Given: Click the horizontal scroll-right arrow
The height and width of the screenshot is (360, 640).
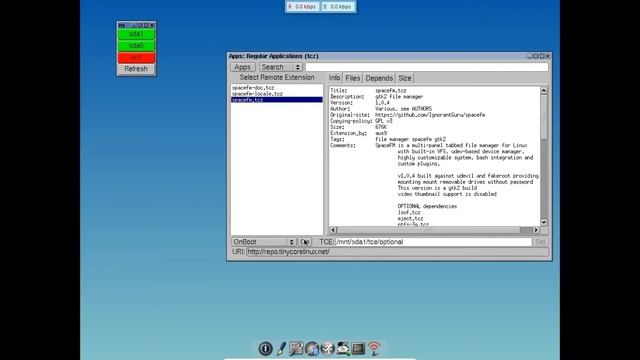Looking at the screenshot, I should (x=536, y=230).
